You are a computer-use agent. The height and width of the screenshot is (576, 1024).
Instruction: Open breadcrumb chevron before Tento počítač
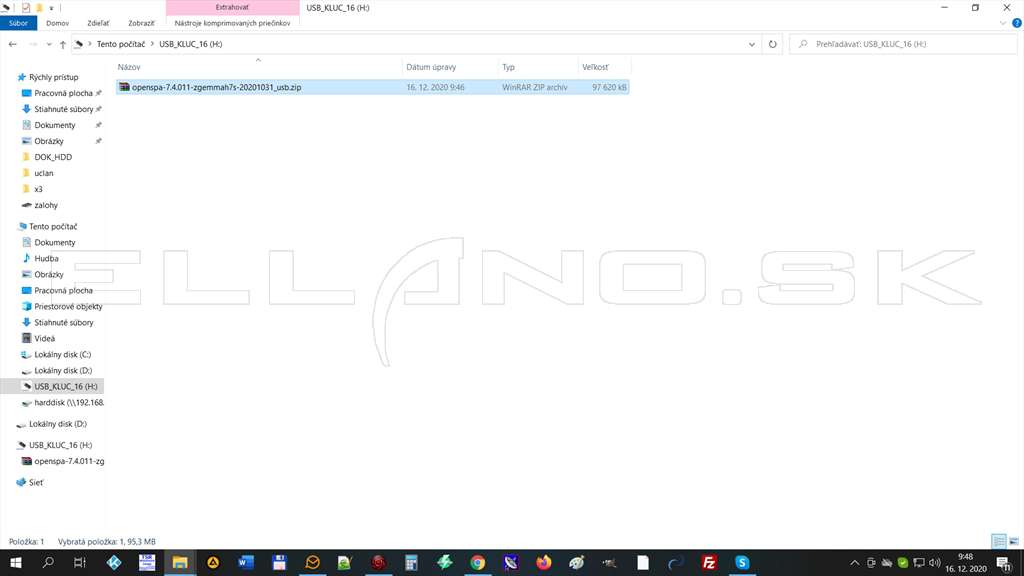point(90,44)
